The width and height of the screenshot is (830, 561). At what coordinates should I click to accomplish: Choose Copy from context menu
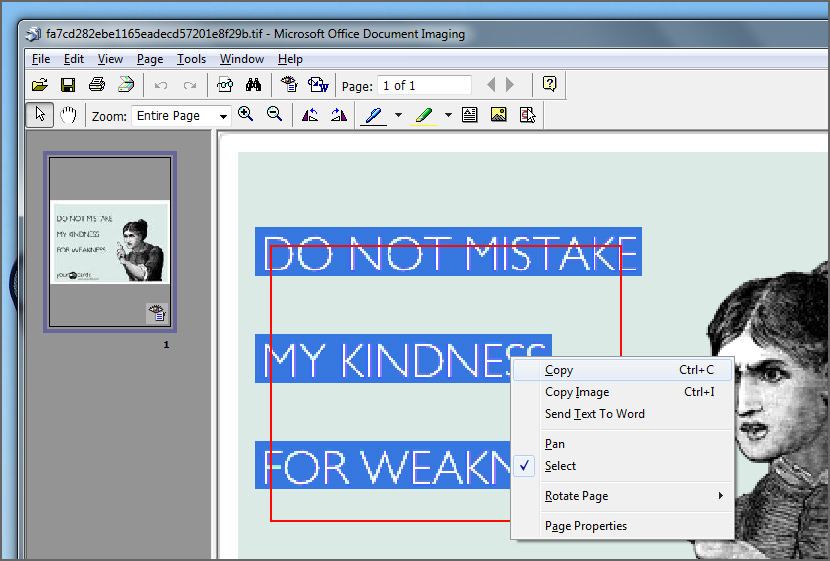tap(622, 370)
